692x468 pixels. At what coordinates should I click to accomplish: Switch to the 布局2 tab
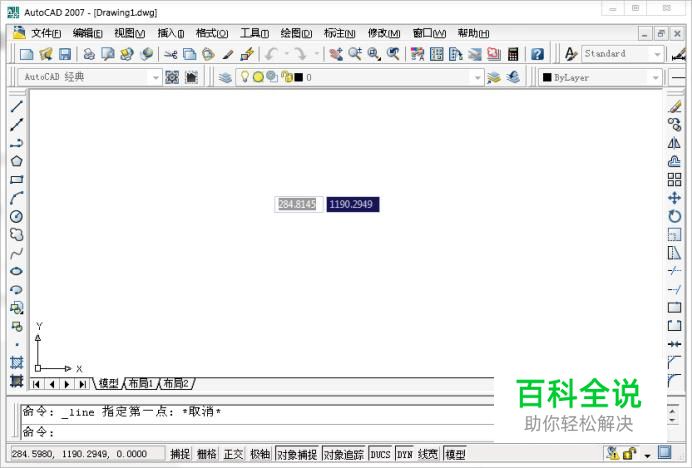pos(176,383)
